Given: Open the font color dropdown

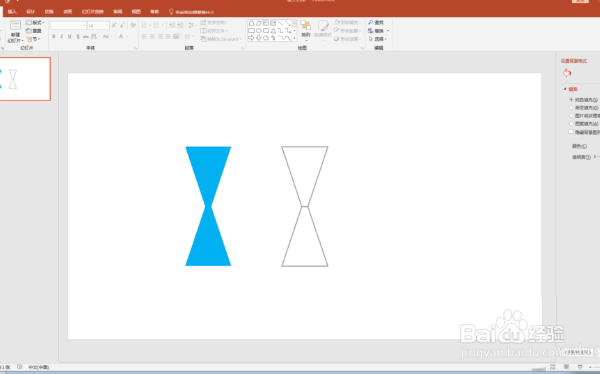Looking at the screenshot, I should (127, 36).
